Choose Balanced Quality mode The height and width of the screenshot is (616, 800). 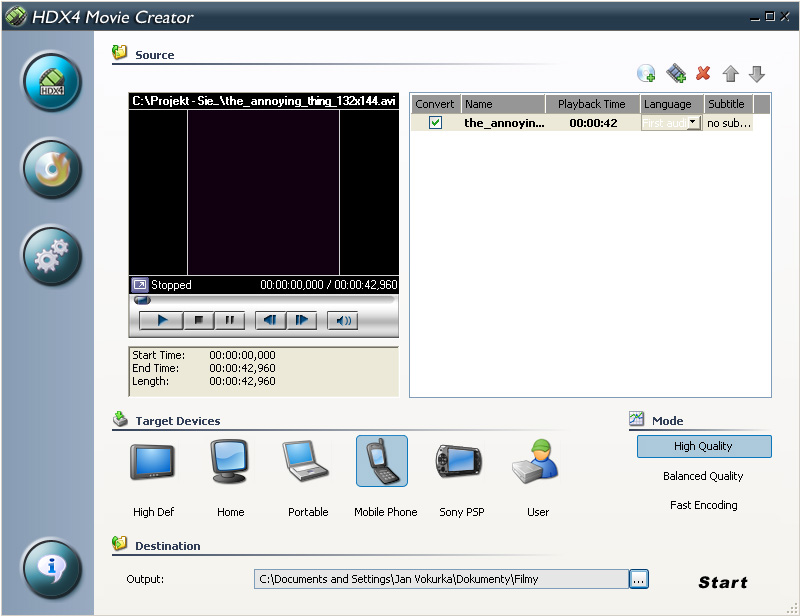pos(703,476)
